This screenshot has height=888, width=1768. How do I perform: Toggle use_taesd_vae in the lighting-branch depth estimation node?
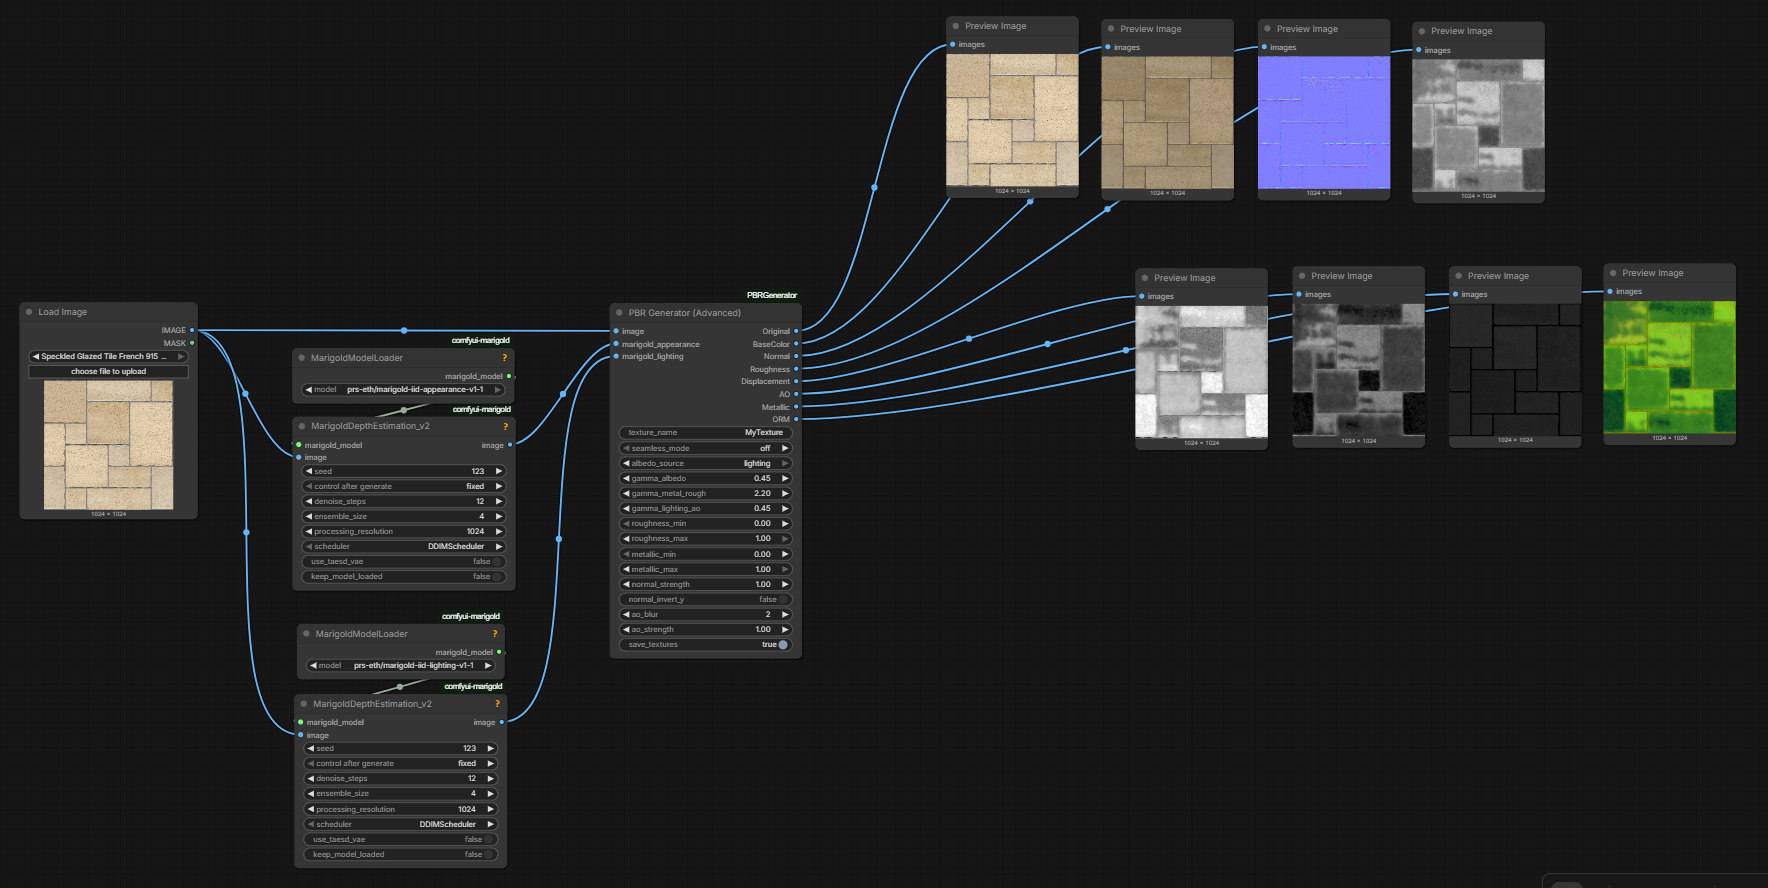pyautogui.click(x=489, y=839)
